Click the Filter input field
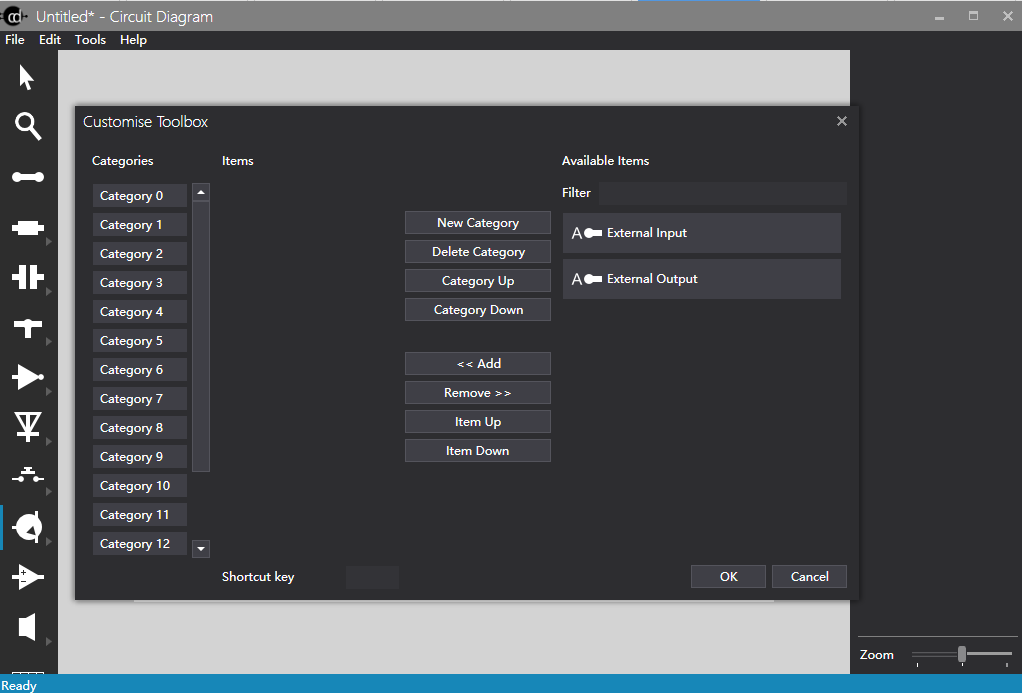The height and width of the screenshot is (693, 1022). click(723, 194)
